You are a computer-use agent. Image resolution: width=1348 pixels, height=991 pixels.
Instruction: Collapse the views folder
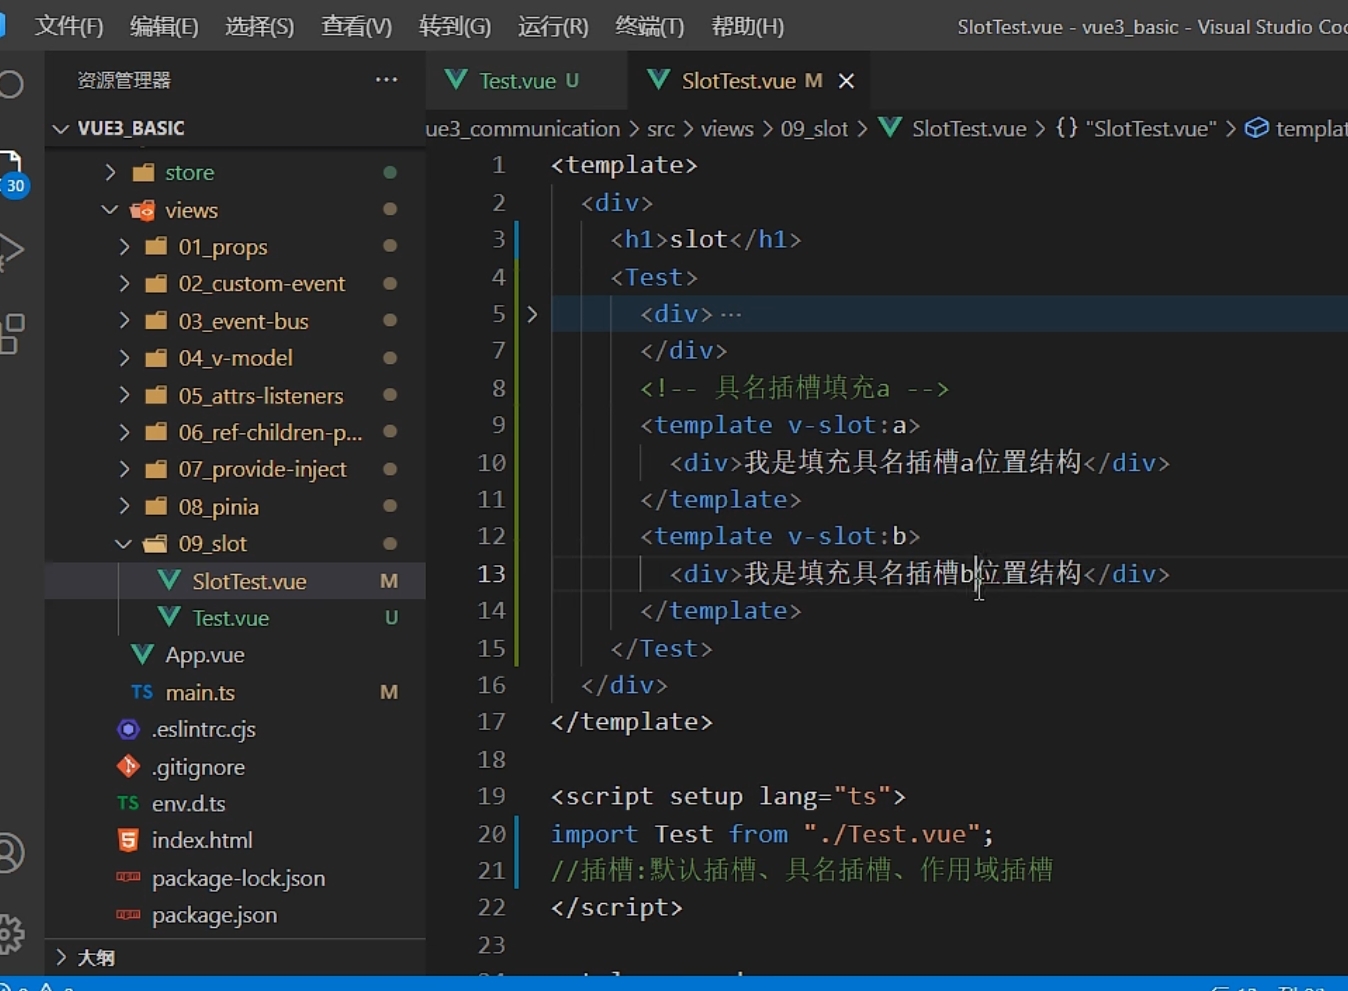point(110,210)
